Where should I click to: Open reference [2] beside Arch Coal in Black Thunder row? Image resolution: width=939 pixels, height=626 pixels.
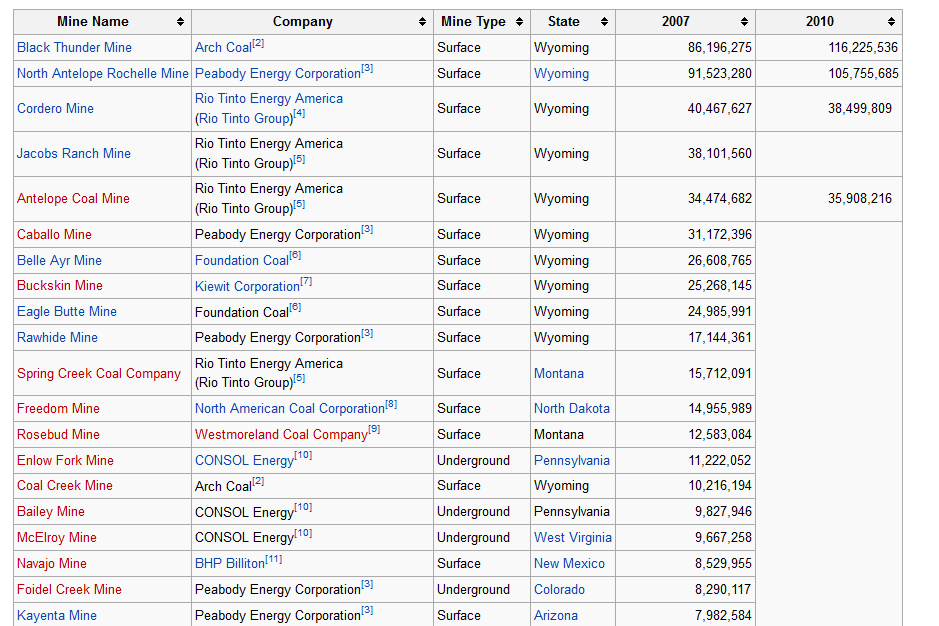pyautogui.click(x=258, y=43)
